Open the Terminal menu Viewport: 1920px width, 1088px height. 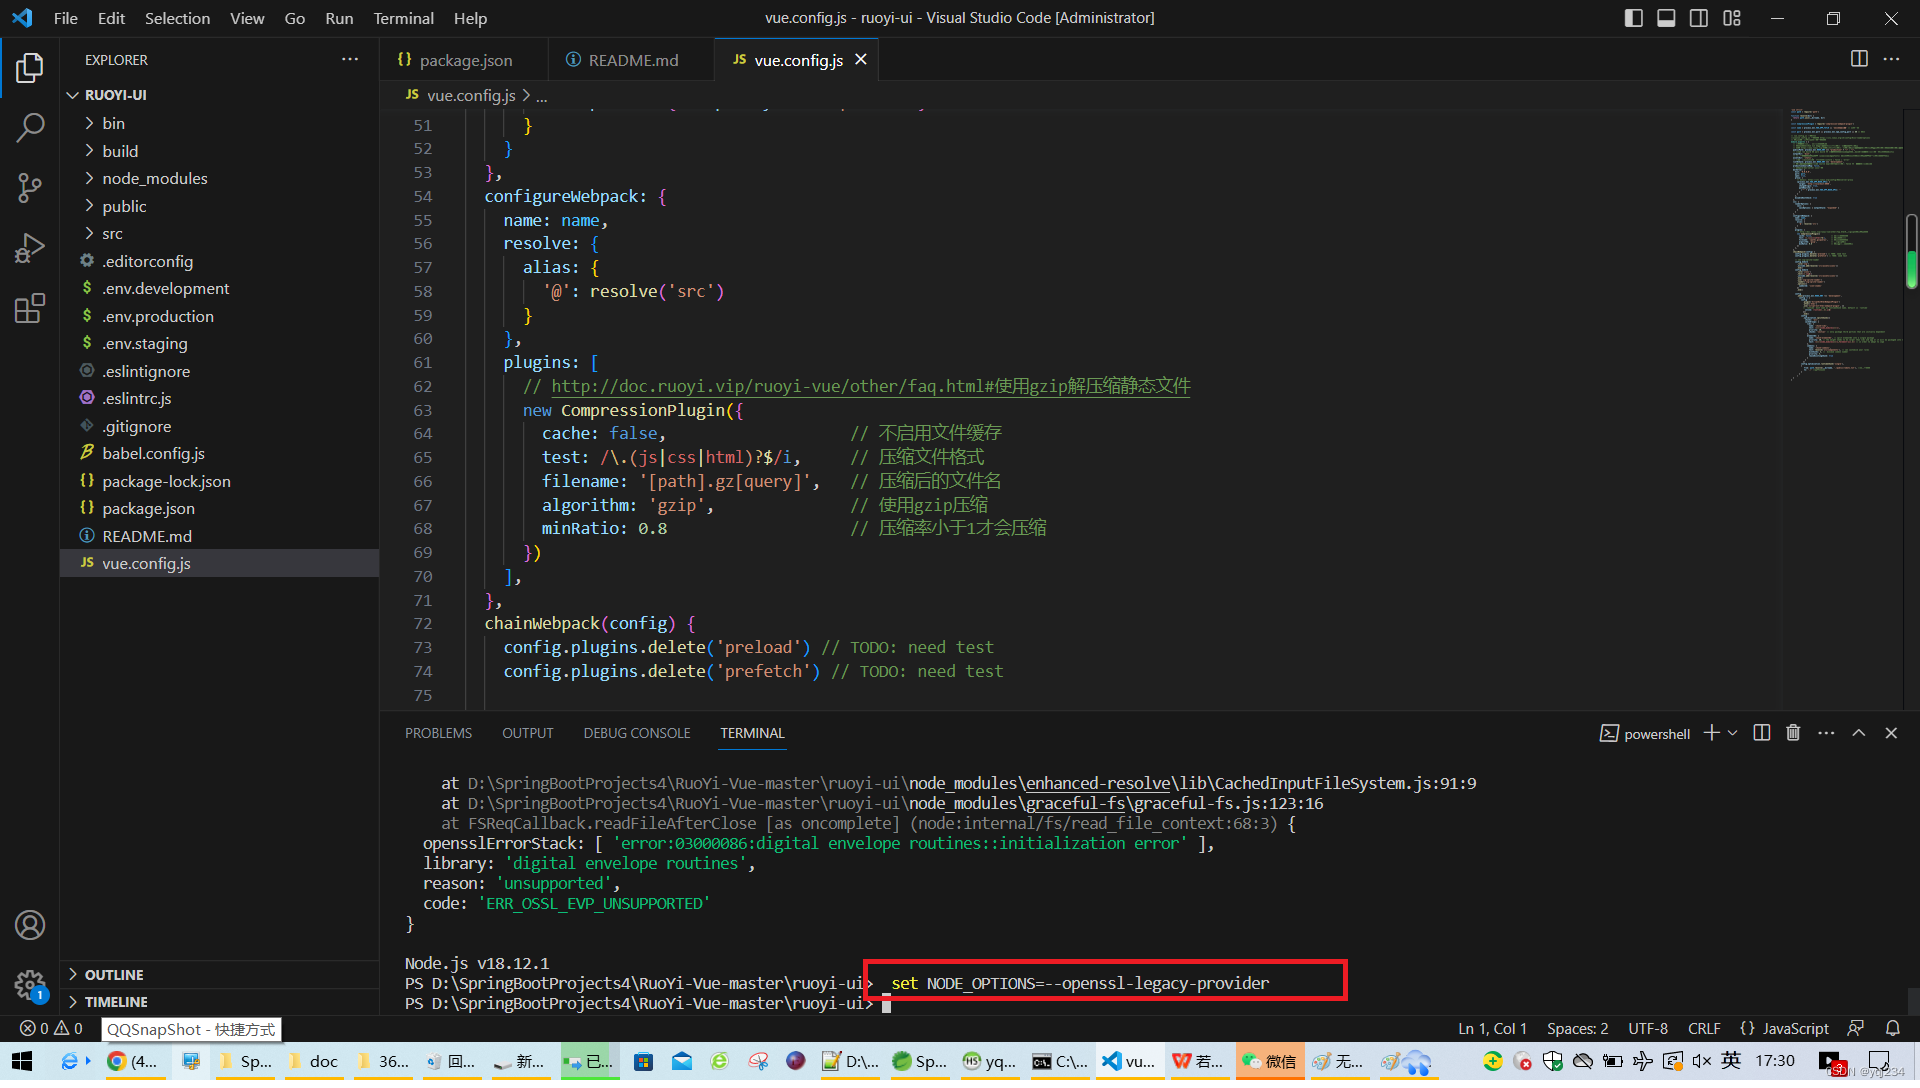pyautogui.click(x=403, y=18)
